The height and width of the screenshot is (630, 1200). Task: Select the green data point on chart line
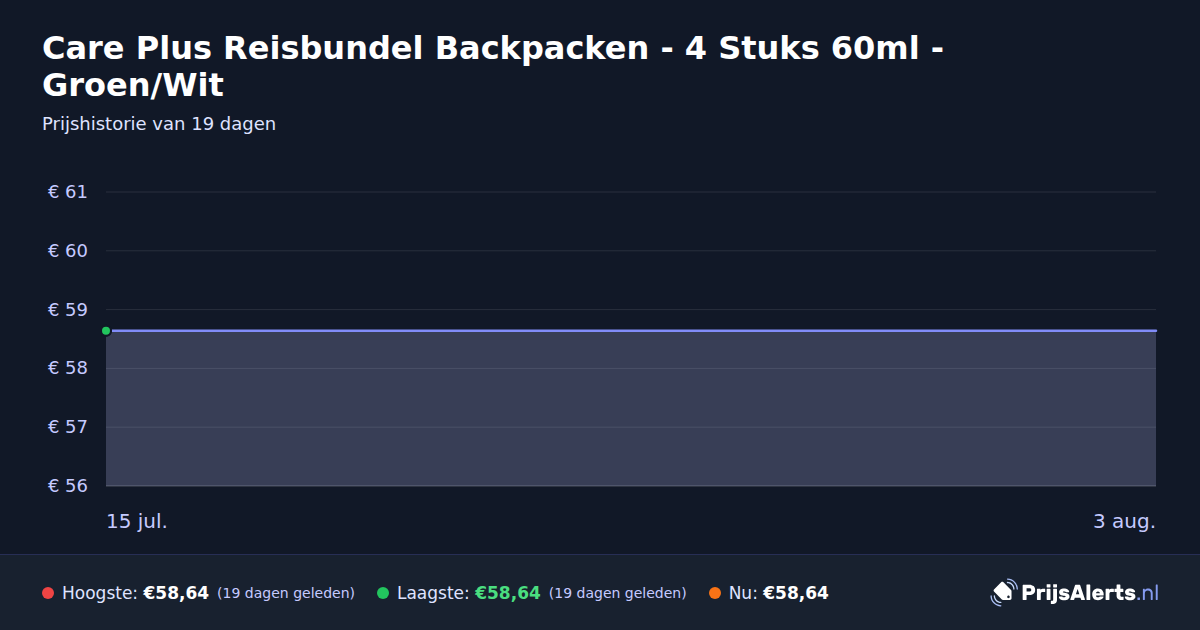click(106, 331)
